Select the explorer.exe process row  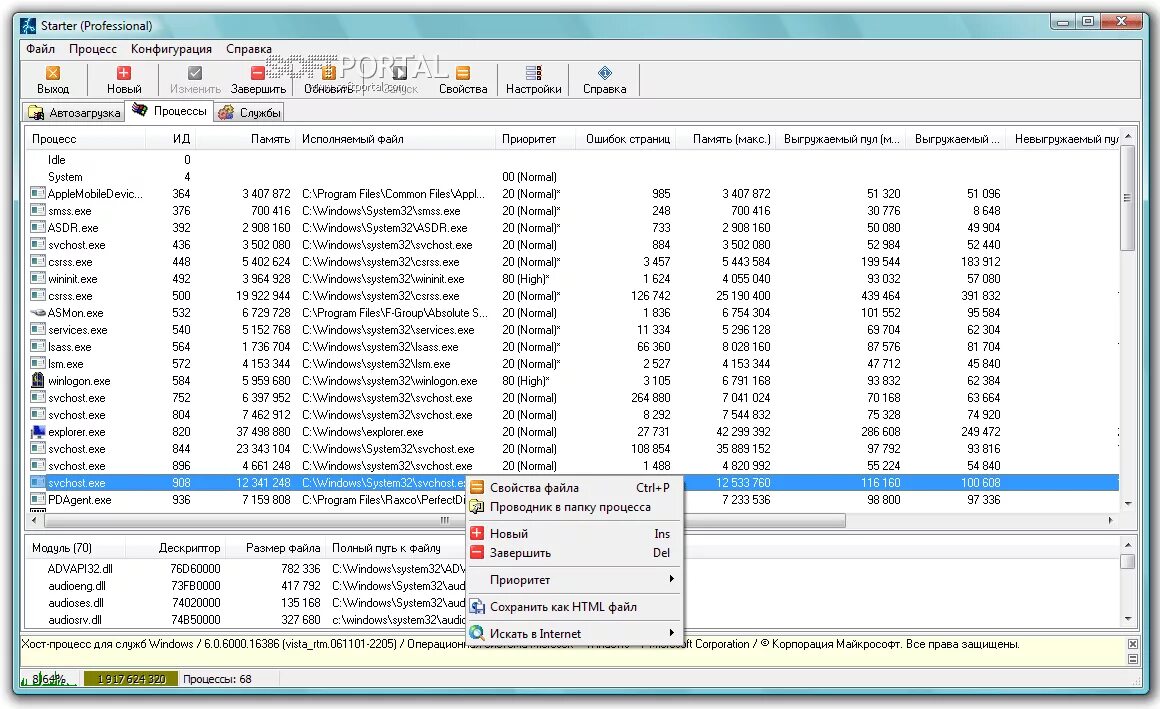coord(573,432)
